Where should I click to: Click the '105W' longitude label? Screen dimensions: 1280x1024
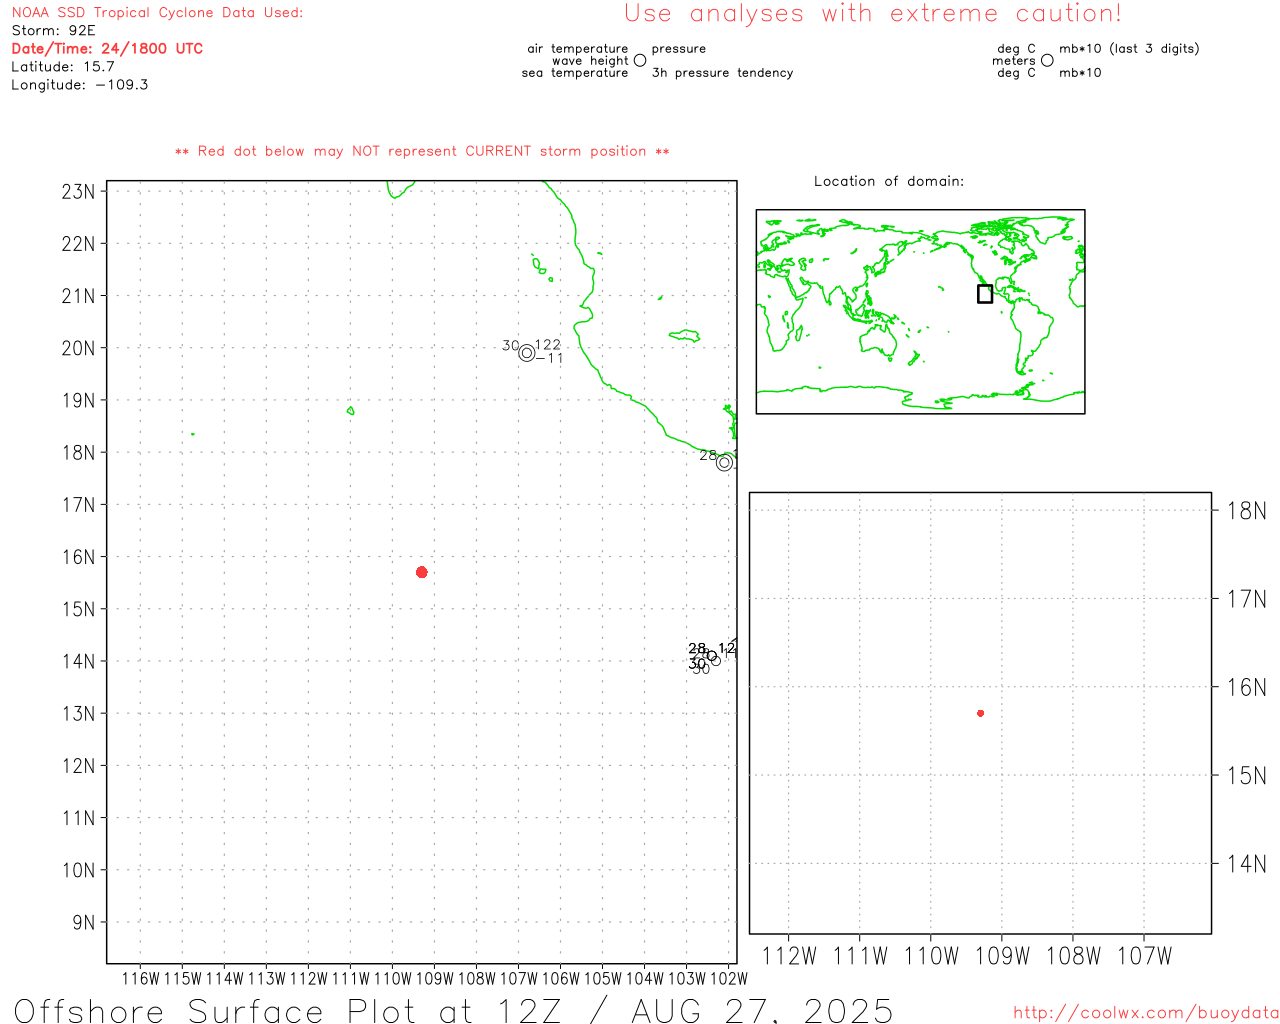coord(603,979)
